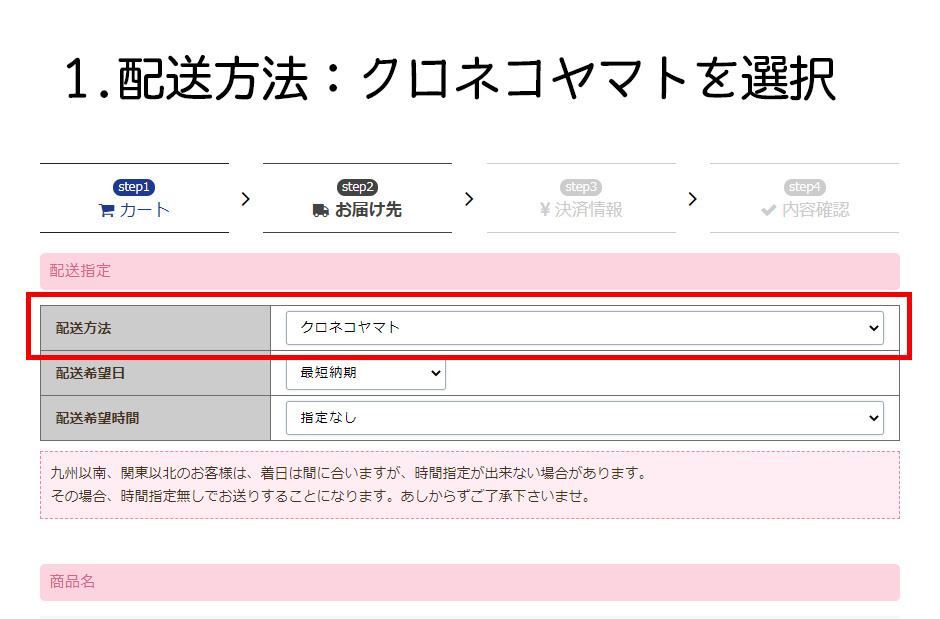940x619 pixels.
Task: Open the 配送希望時間 指定なし dropdown
Action: click(x=585, y=418)
